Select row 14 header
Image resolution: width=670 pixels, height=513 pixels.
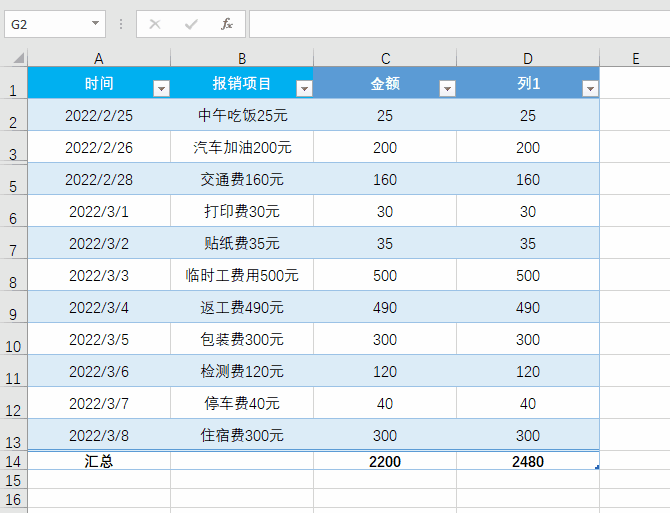[x=13, y=461]
